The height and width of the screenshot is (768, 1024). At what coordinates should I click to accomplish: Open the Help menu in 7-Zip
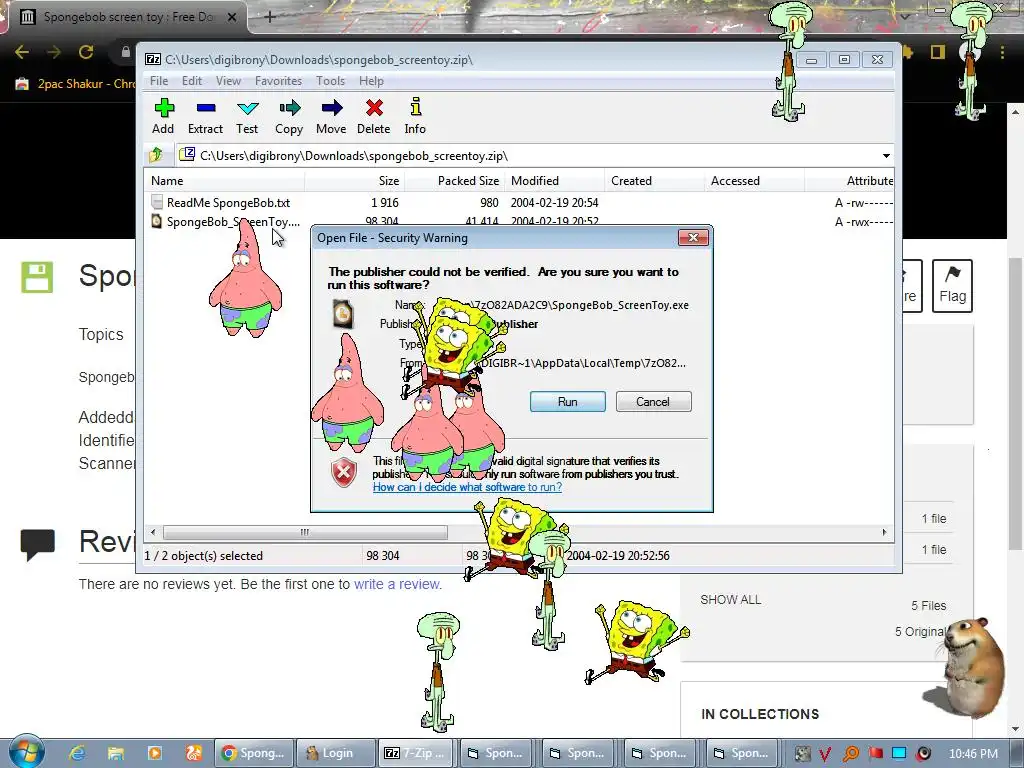point(371,81)
